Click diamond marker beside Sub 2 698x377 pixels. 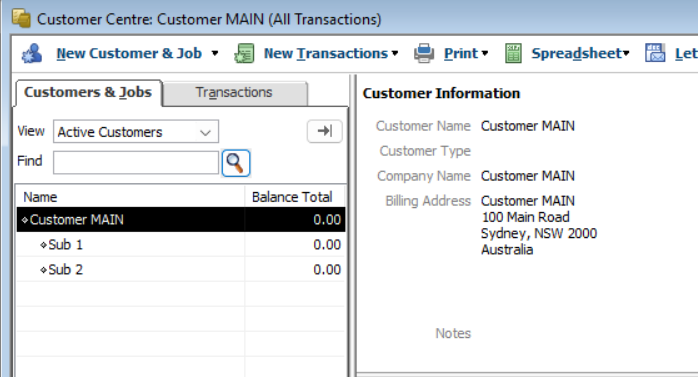pyautogui.click(x=43, y=270)
